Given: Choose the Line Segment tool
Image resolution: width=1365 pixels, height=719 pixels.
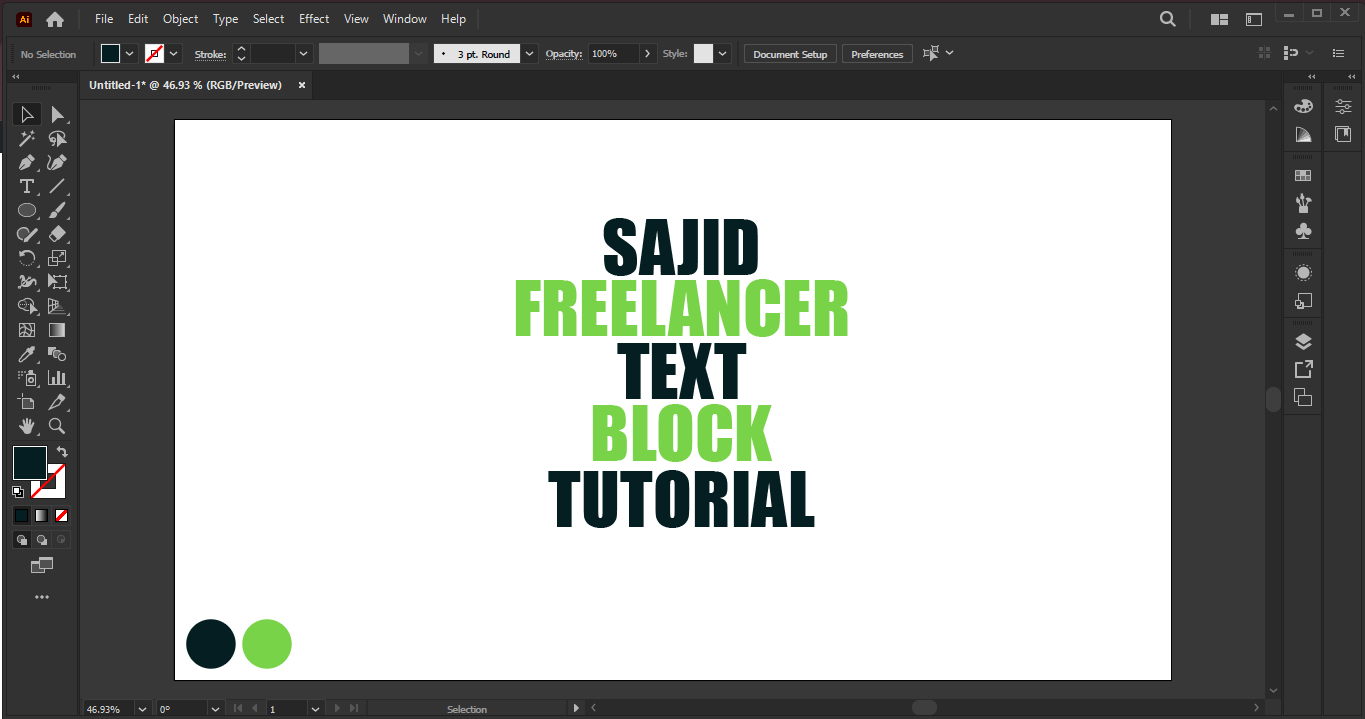Looking at the screenshot, I should click(x=58, y=186).
